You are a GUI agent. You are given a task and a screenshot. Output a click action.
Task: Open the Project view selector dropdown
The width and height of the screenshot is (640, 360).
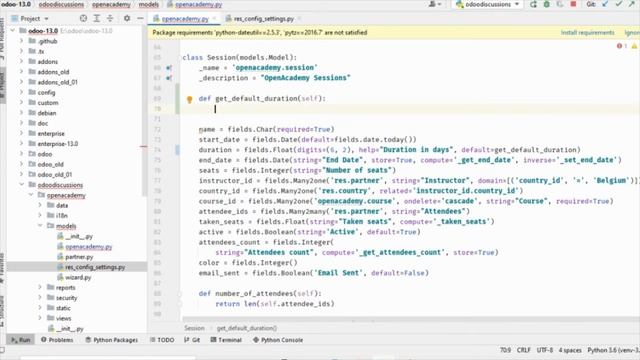point(30,18)
